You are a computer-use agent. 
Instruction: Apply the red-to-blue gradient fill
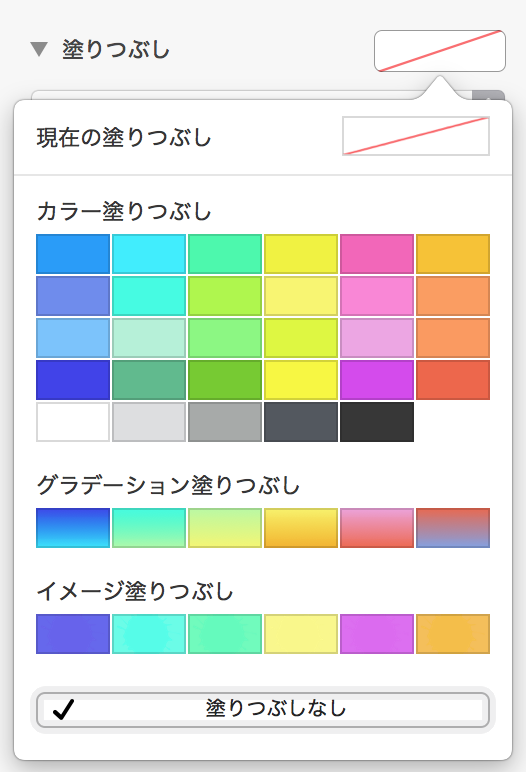(x=453, y=528)
